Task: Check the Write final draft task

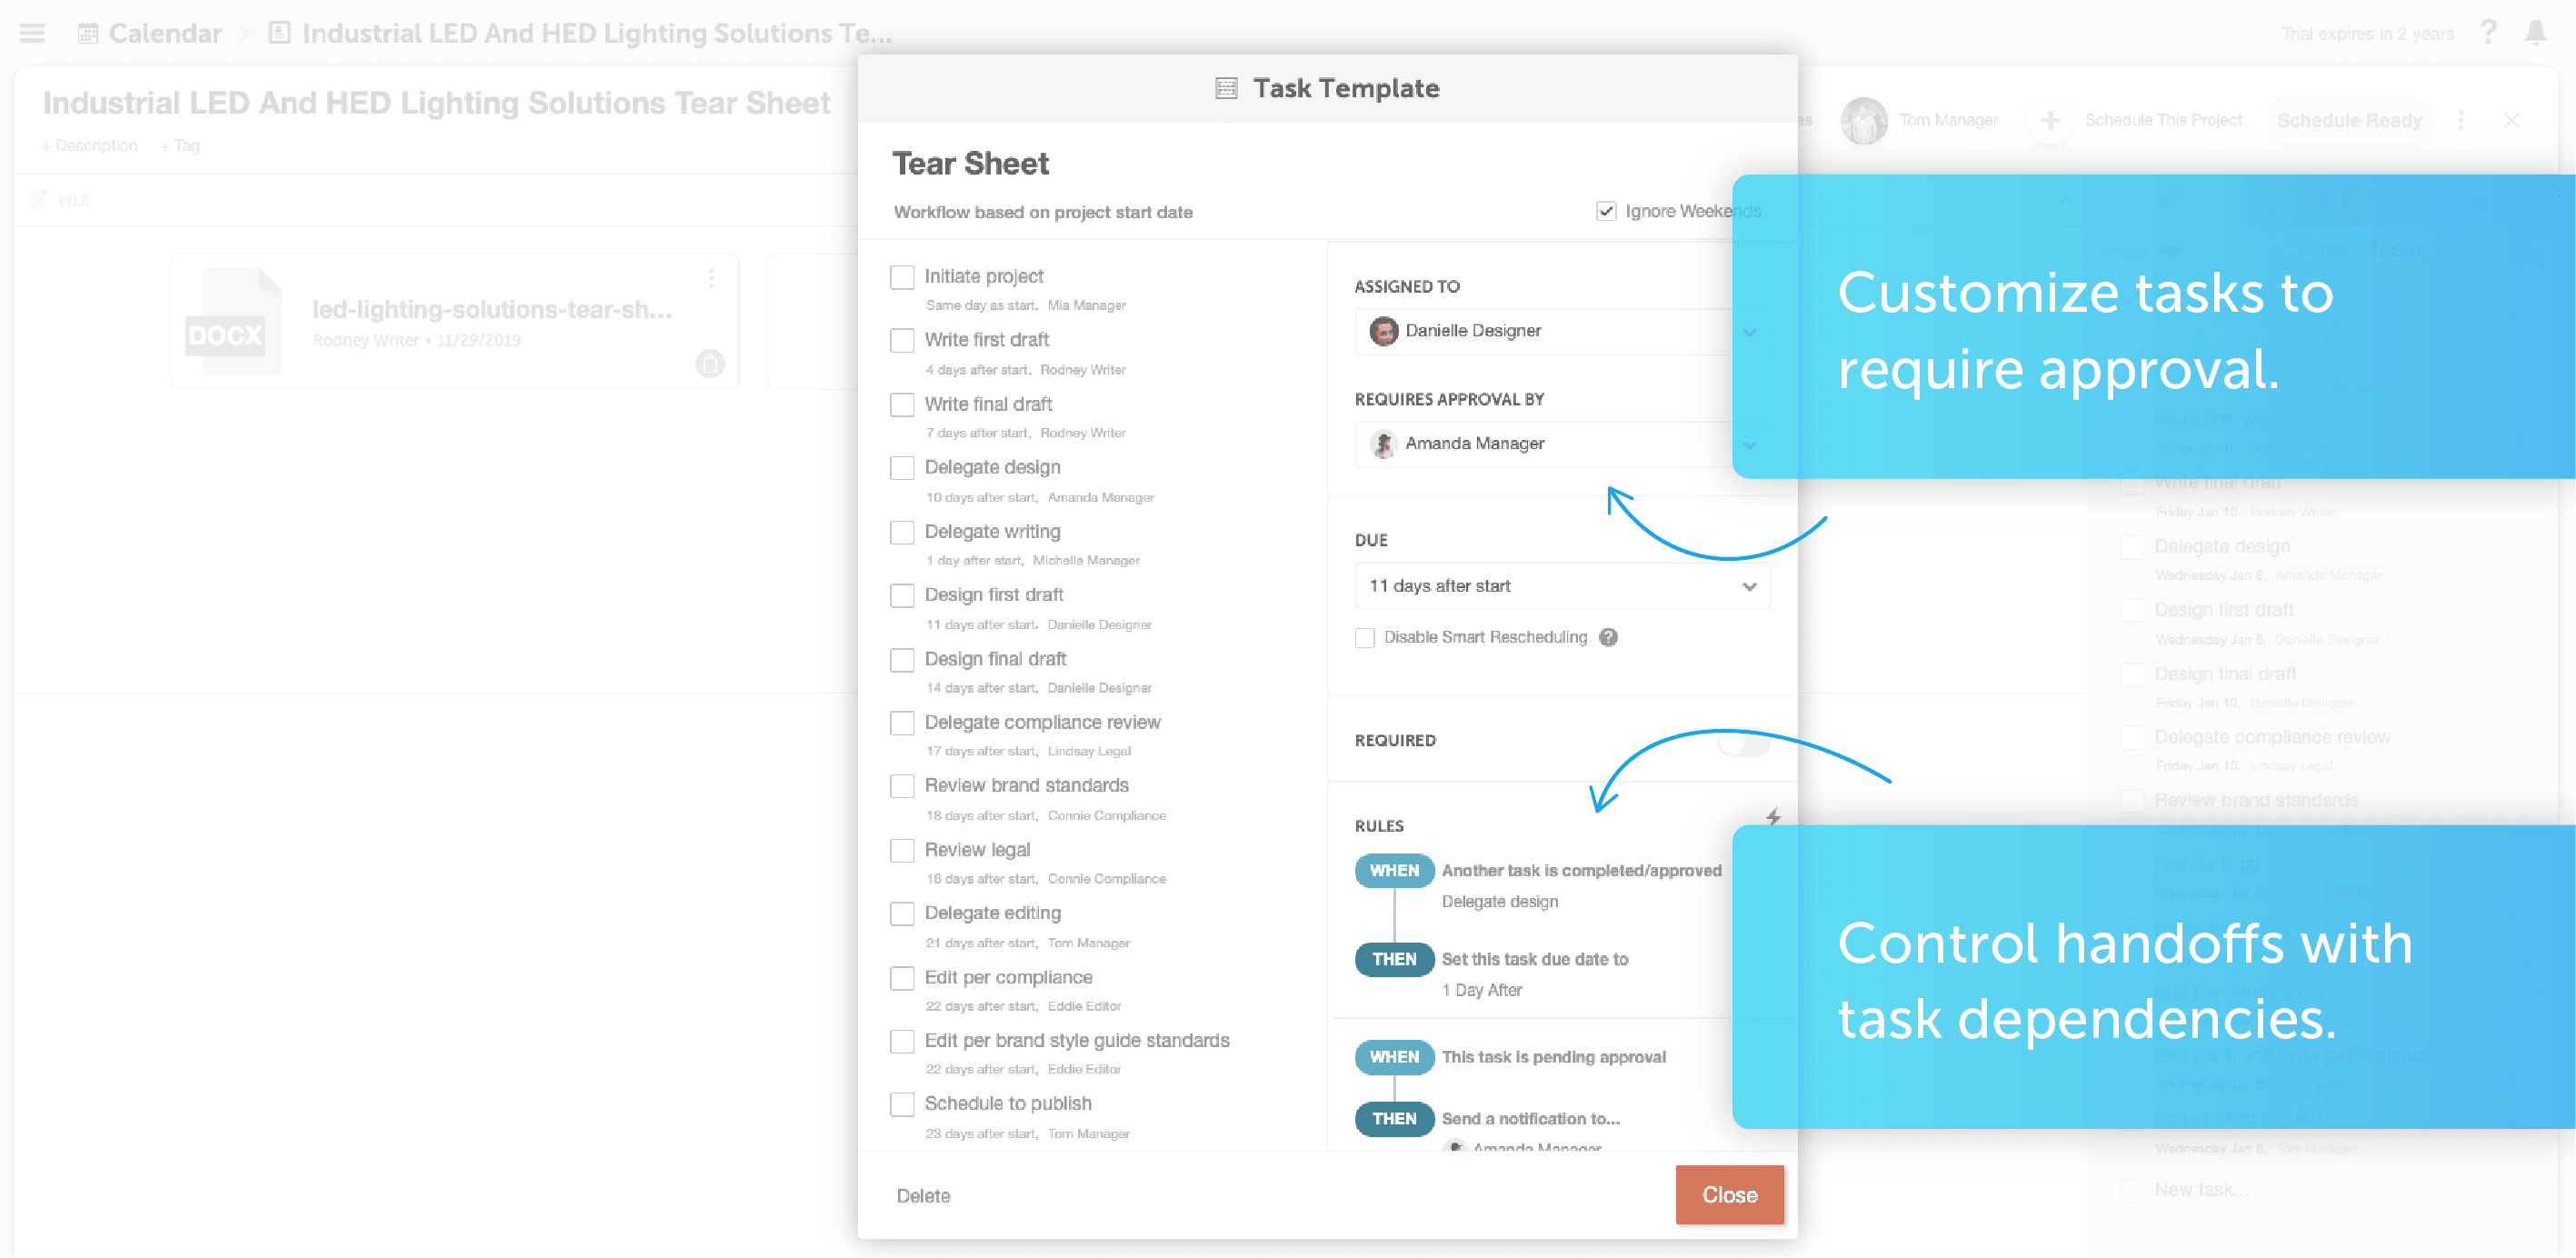Action: (x=902, y=404)
